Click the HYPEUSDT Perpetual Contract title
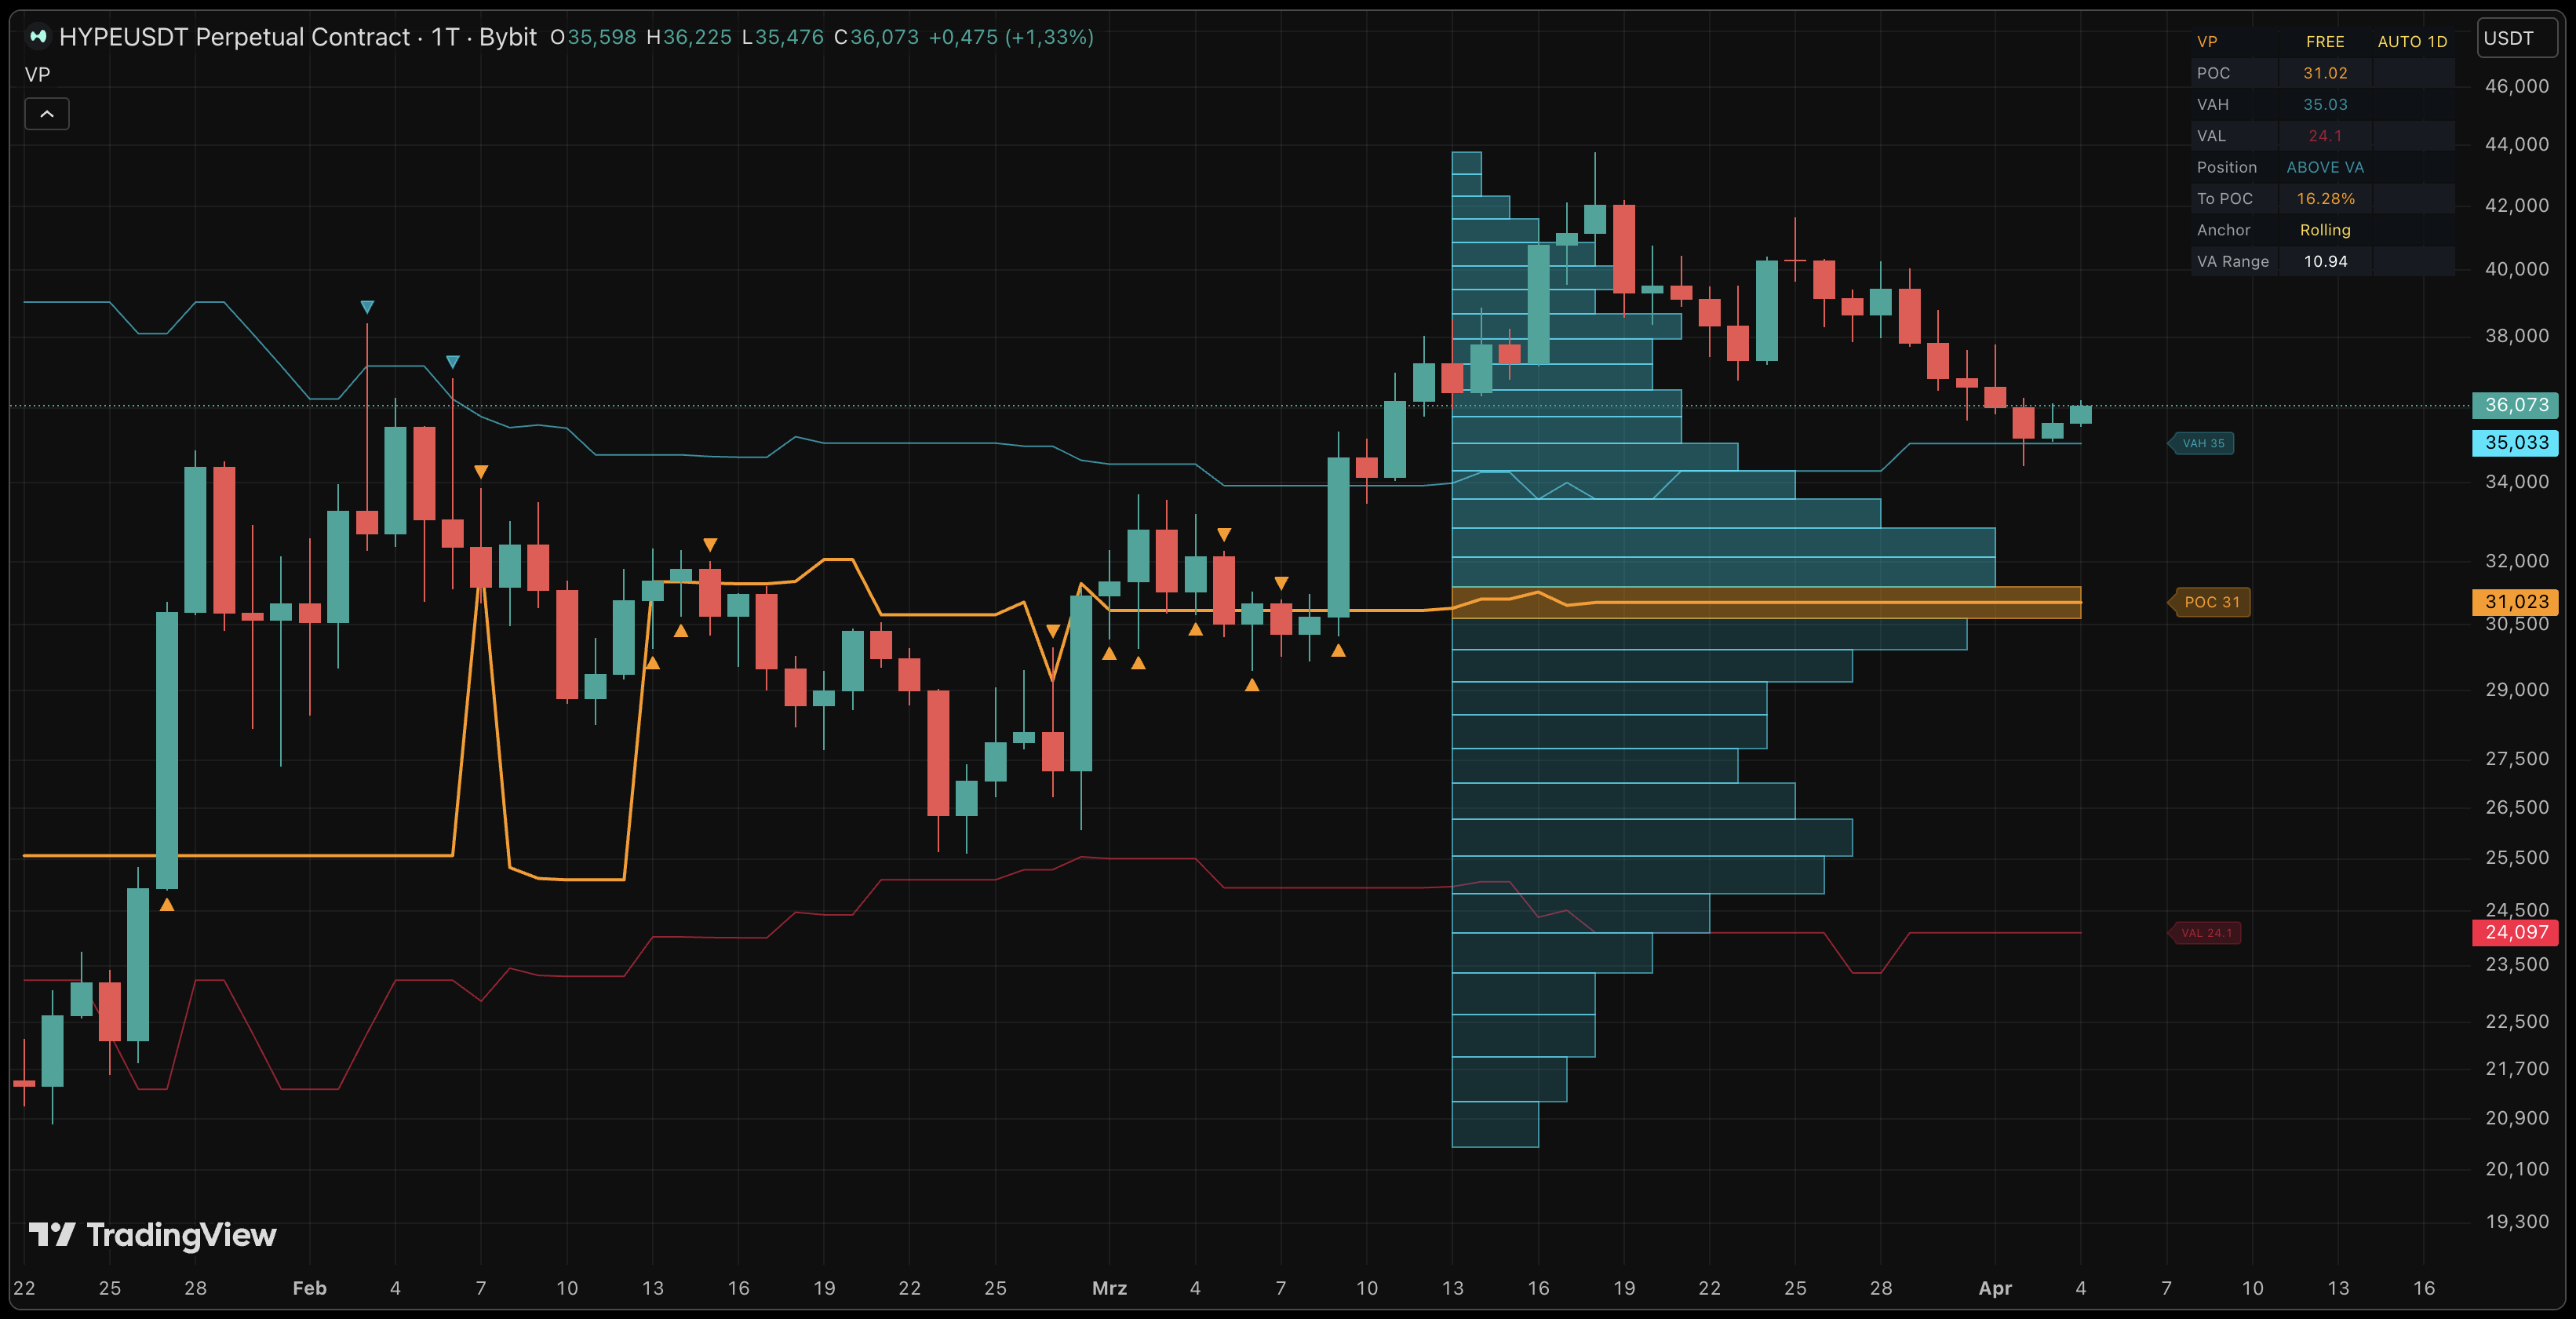The image size is (2576, 1319). click(234, 37)
